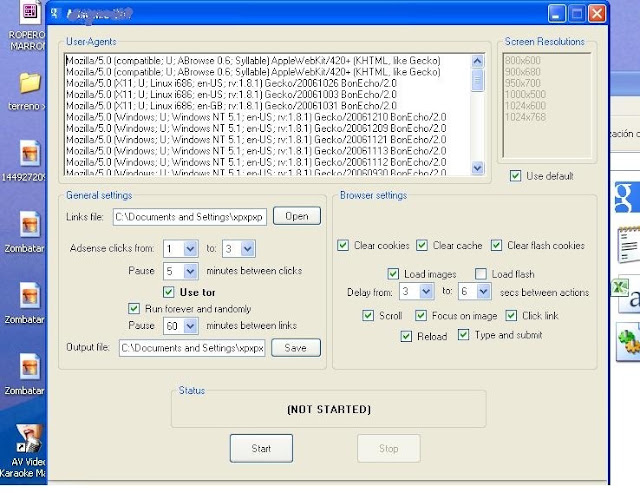The height and width of the screenshot is (493, 640).
Task: Expand the minutes between clicks dropdown
Action: pos(190,271)
